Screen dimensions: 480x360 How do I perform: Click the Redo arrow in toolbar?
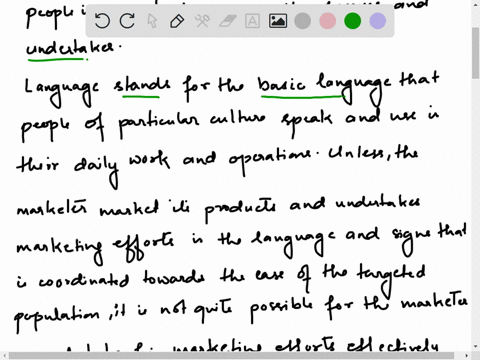[127, 21]
